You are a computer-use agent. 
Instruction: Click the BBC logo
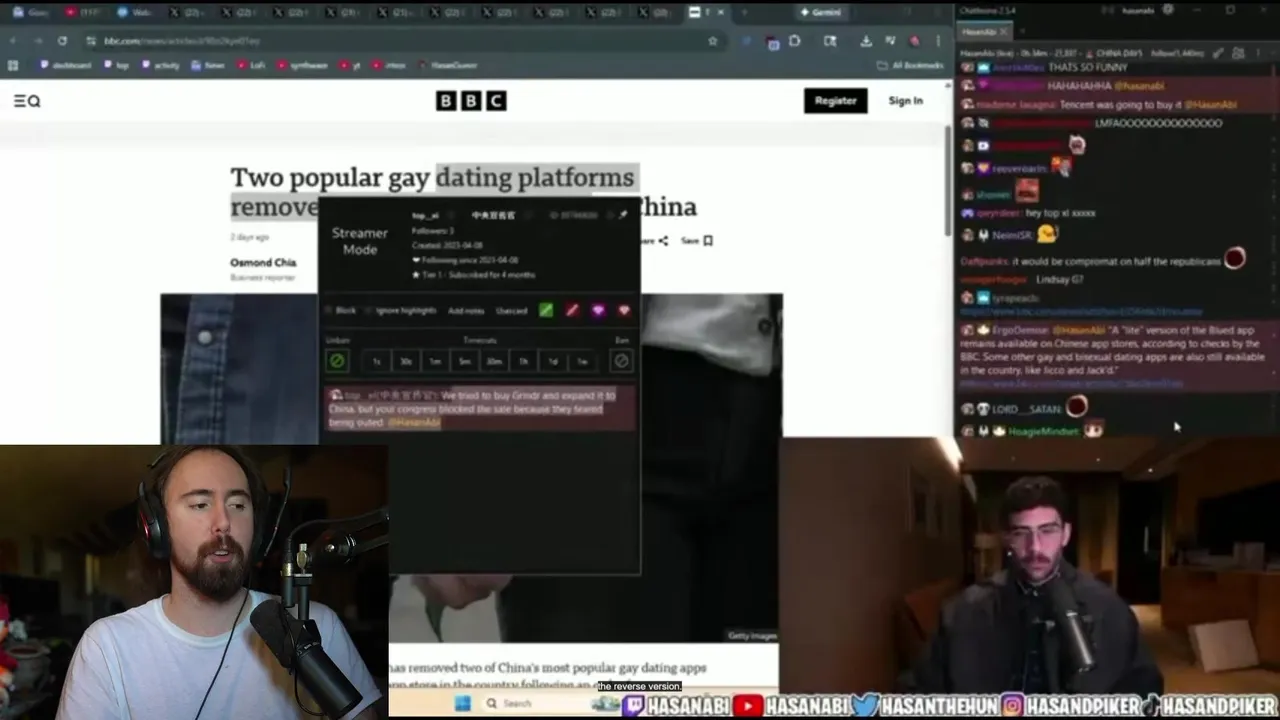(471, 100)
